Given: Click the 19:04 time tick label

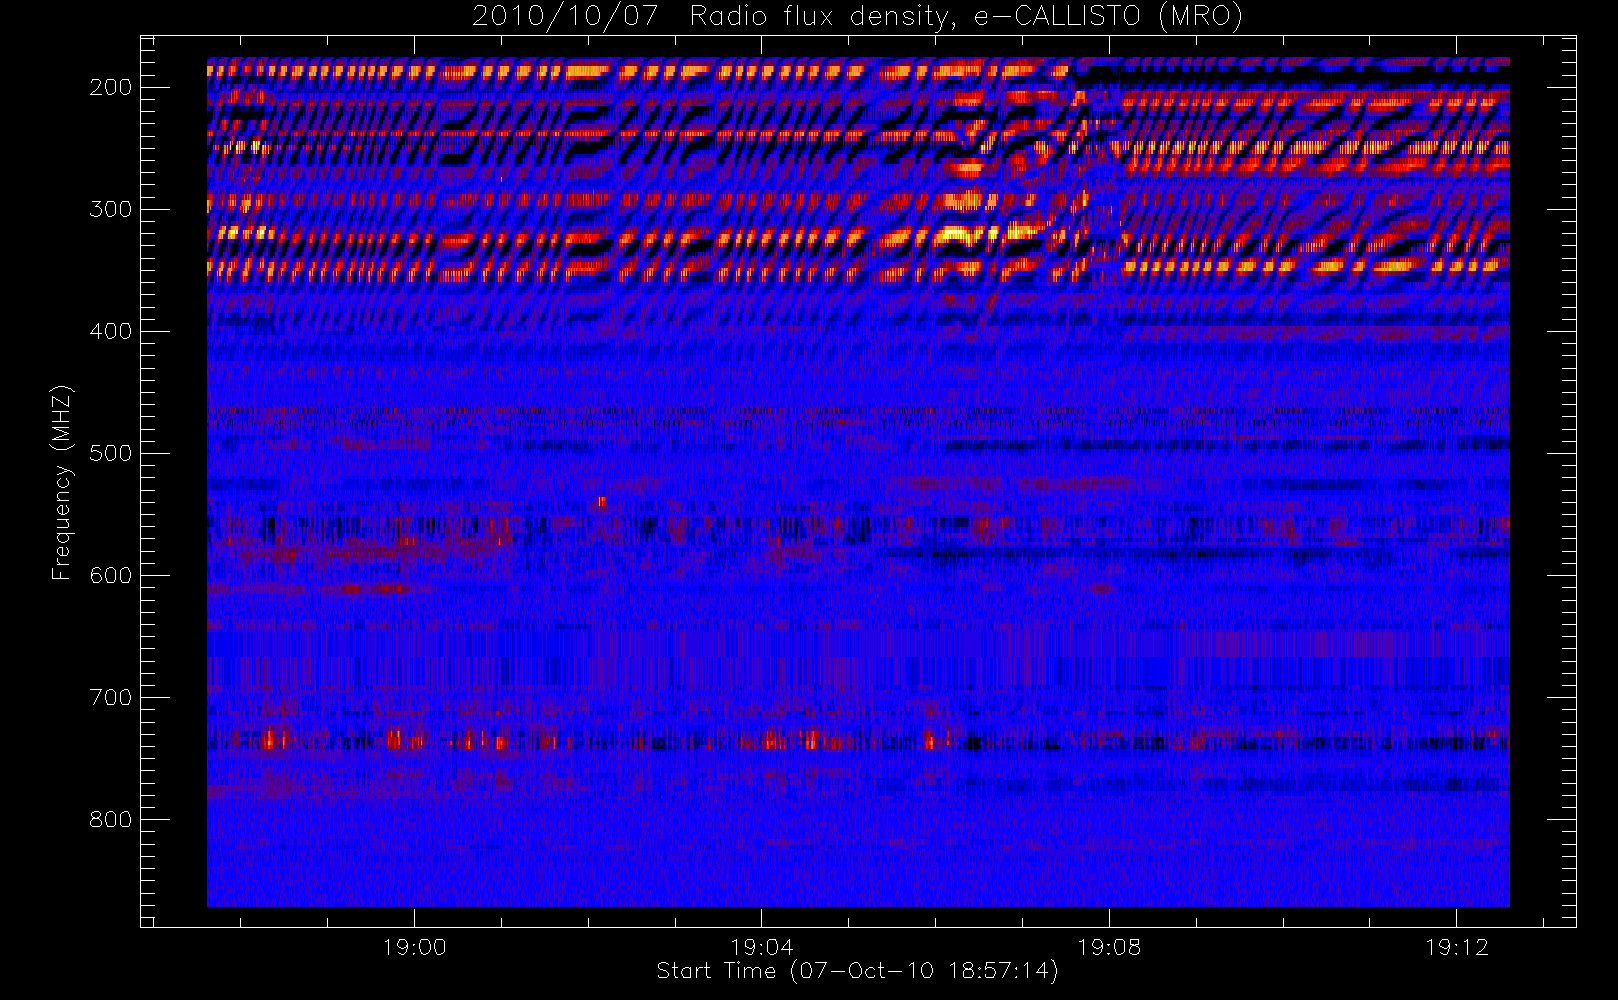Looking at the screenshot, I should 761,947.
